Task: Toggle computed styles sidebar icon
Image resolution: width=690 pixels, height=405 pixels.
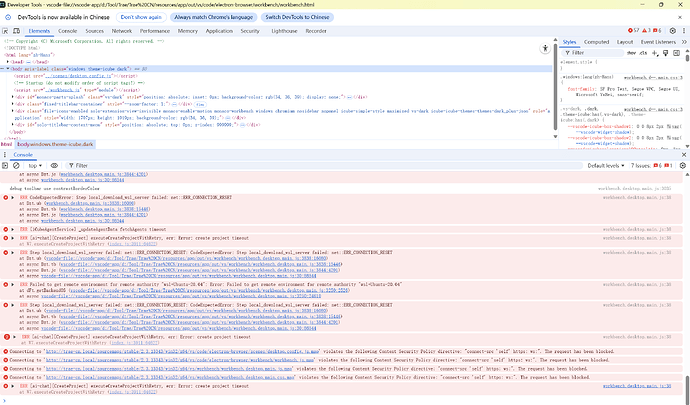Action: pyautogui.click(x=676, y=53)
